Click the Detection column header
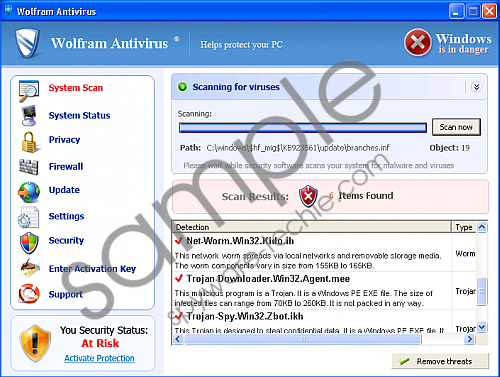 point(312,227)
